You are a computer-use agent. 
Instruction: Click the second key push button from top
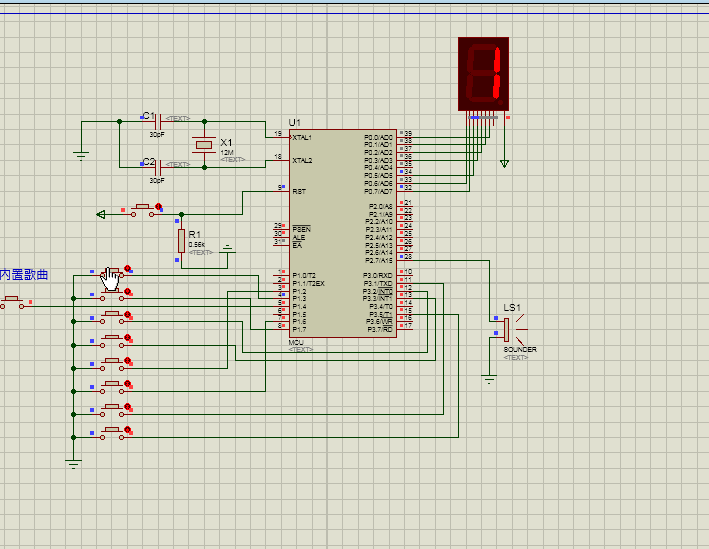tap(112, 295)
